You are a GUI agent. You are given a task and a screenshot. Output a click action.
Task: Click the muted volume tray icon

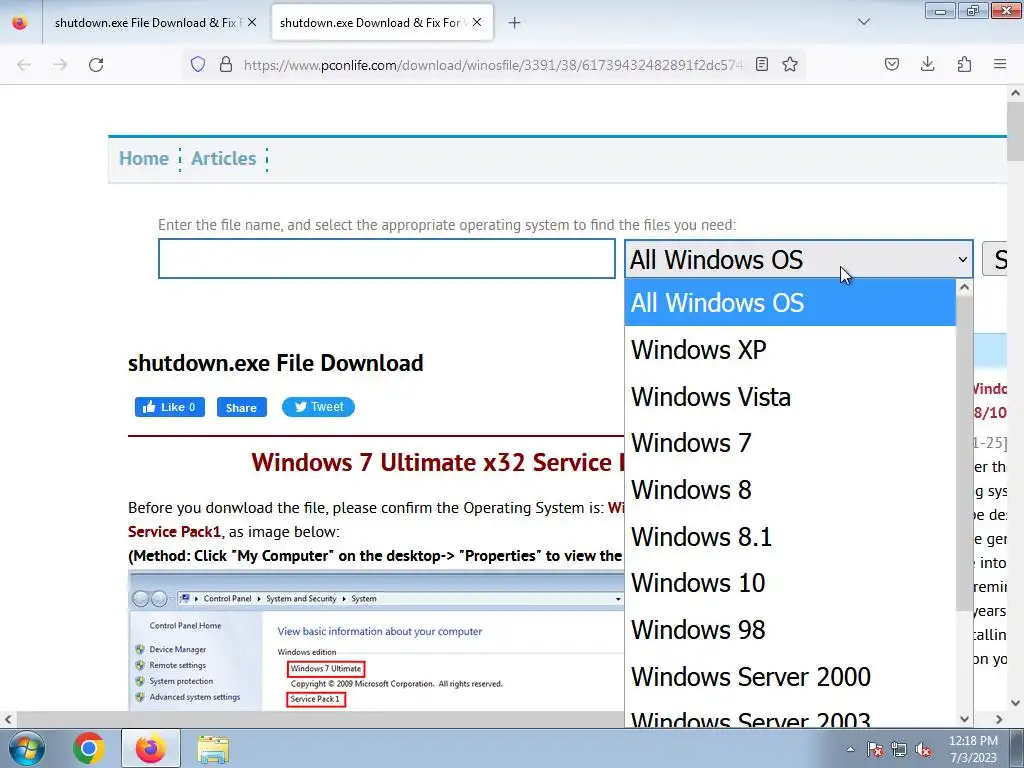(923, 749)
